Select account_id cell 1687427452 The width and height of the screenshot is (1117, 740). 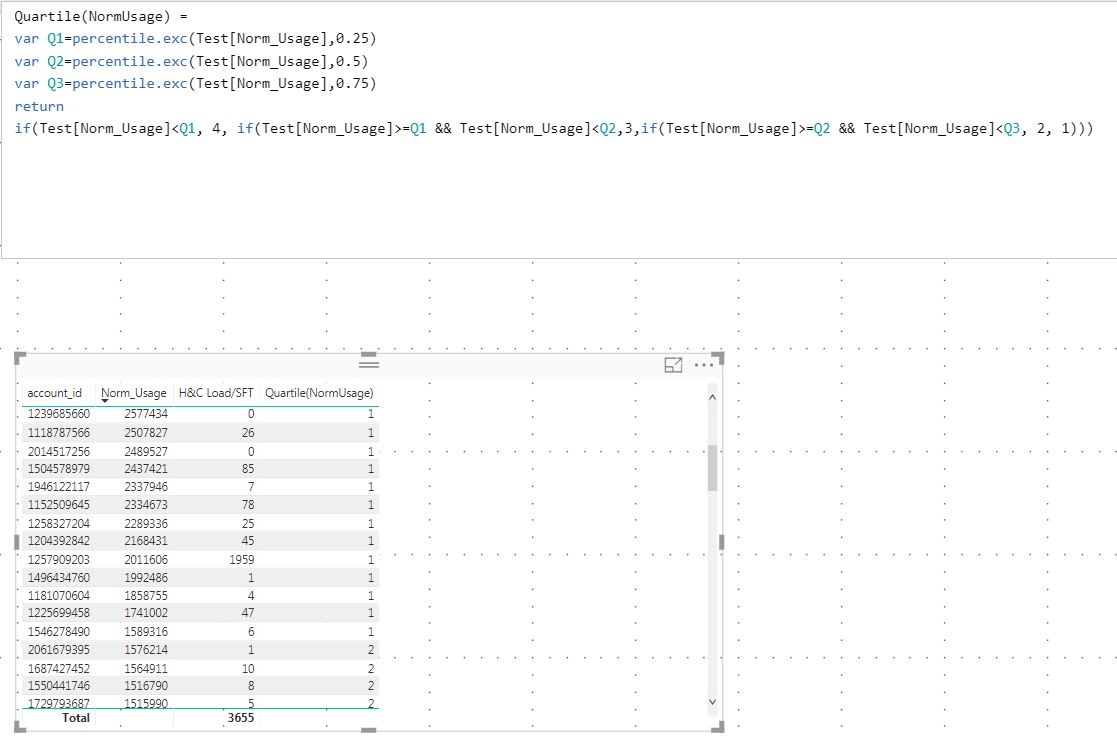pyautogui.click(x=58, y=669)
